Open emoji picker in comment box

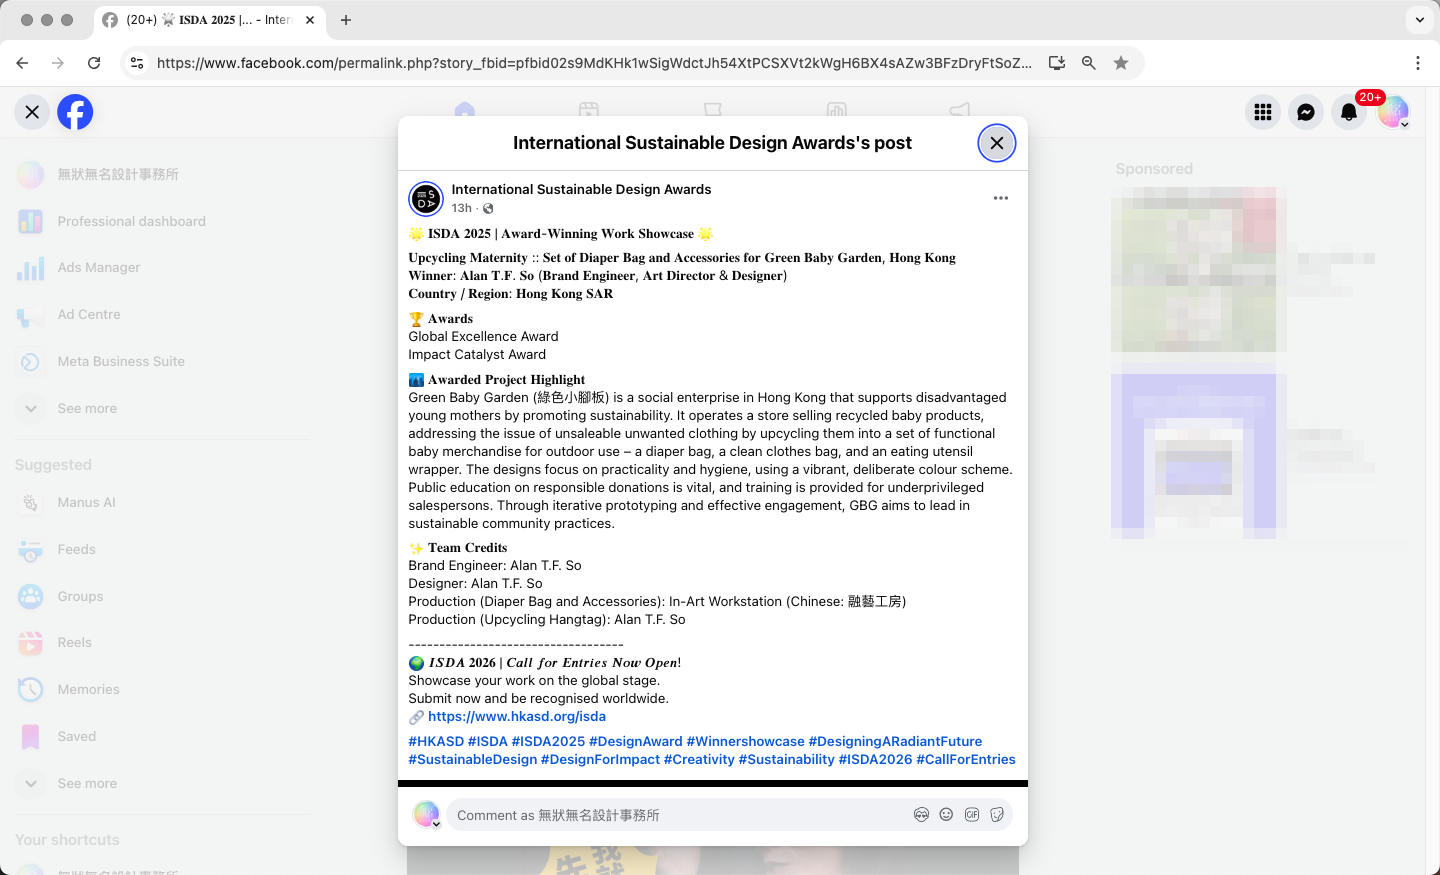(x=946, y=815)
